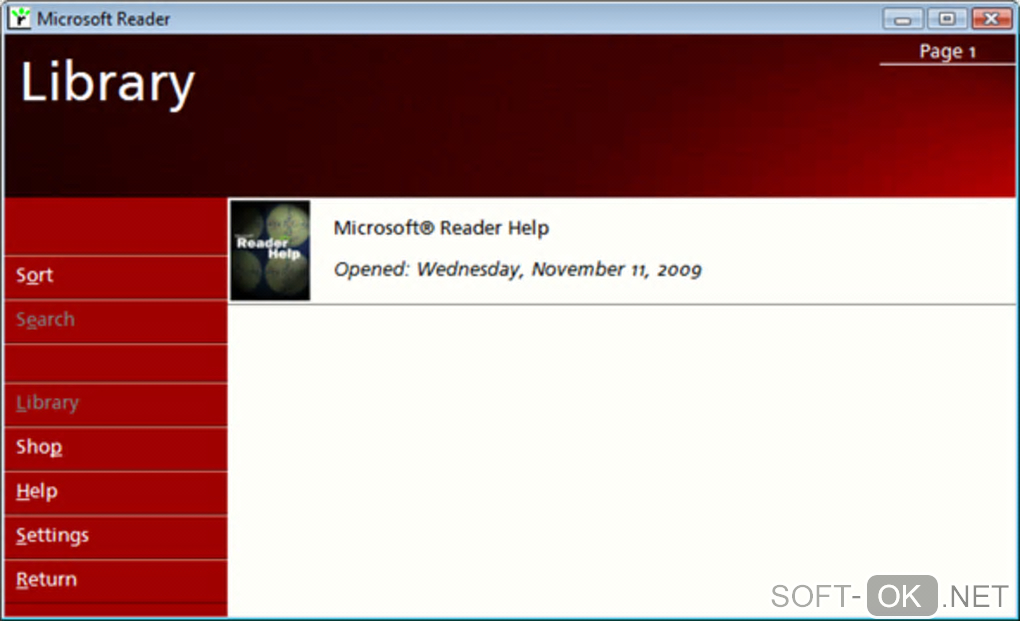Select the 'Opened: Wednesday, November 11, 2009' text
Viewport: 1020px width, 621px height.
click(x=518, y=269)
